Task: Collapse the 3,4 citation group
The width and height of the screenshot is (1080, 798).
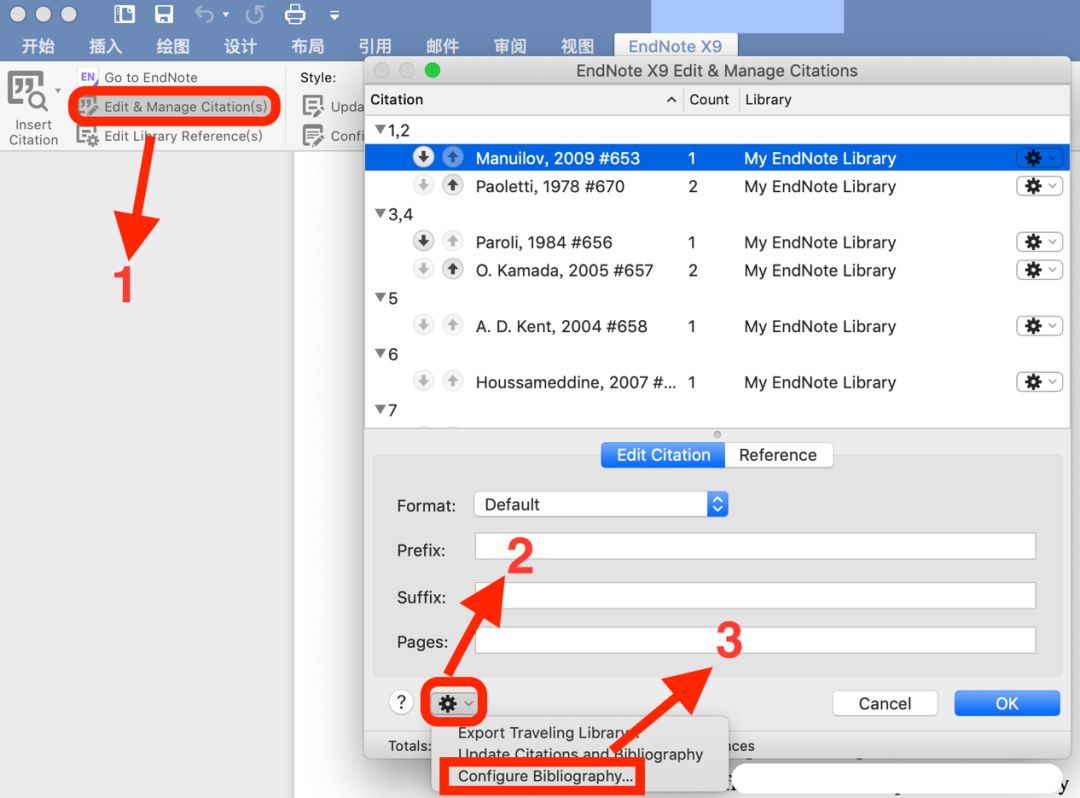Action: tap(380, 213)
